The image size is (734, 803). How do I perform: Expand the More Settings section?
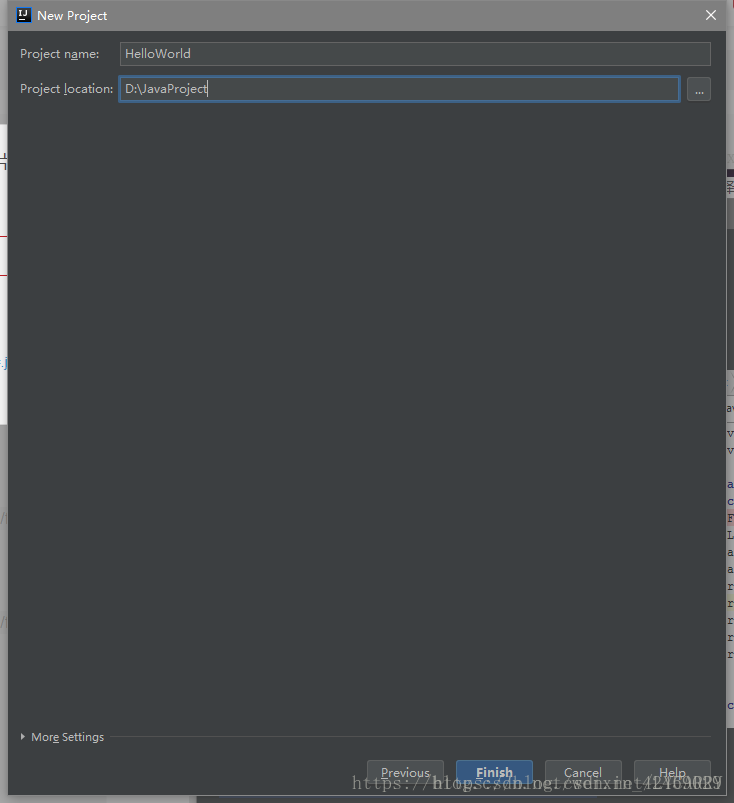click(62, 737)
